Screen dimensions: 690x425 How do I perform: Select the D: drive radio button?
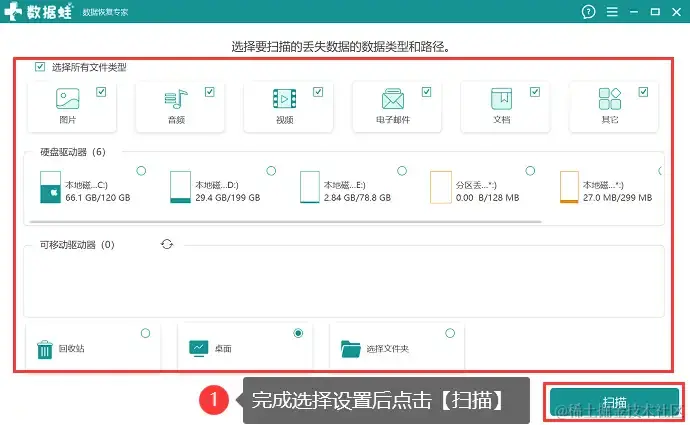pos(271,171)
